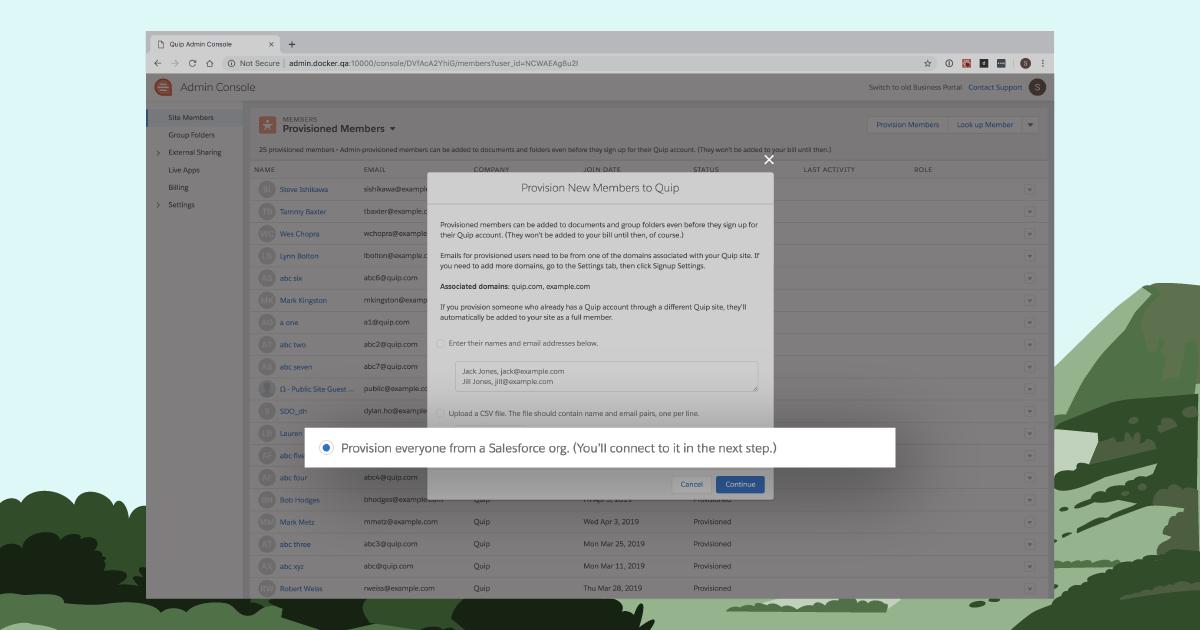Screen dimensions: 1200x630
Task: Open the Quip logo in Admin Console header
Action: click(x=163, y=87)
